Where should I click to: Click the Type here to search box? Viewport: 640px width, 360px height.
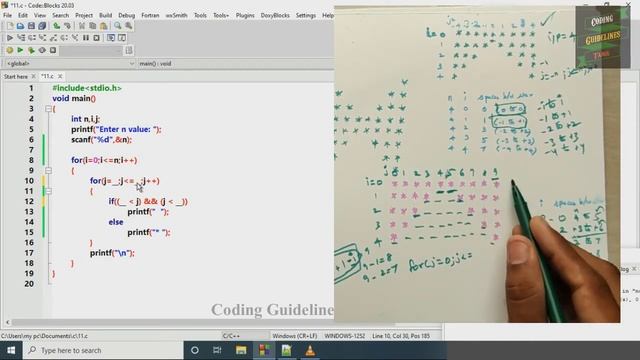click(x=103, y=350)
